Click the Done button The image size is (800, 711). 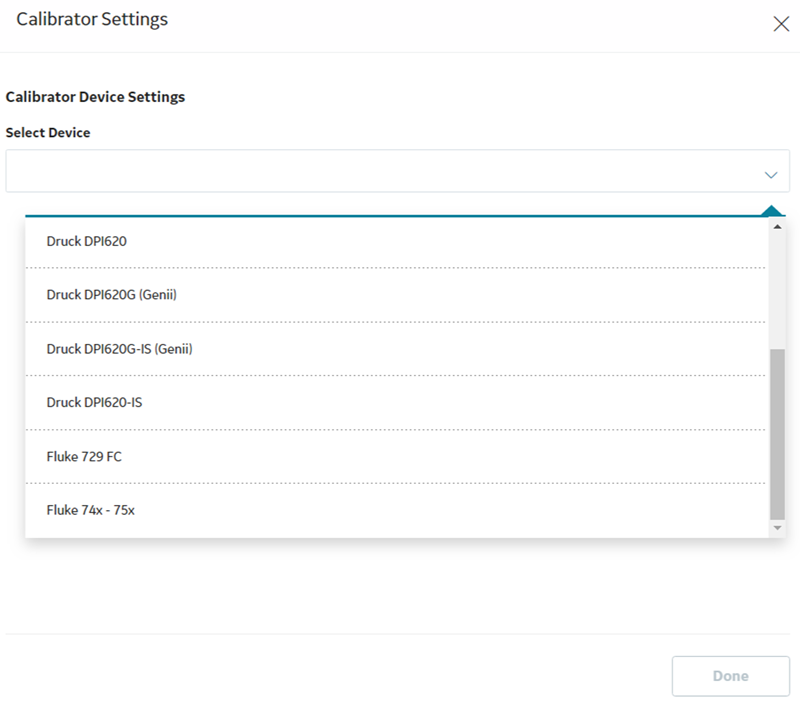pyautogui.click(x=731, y=676)
